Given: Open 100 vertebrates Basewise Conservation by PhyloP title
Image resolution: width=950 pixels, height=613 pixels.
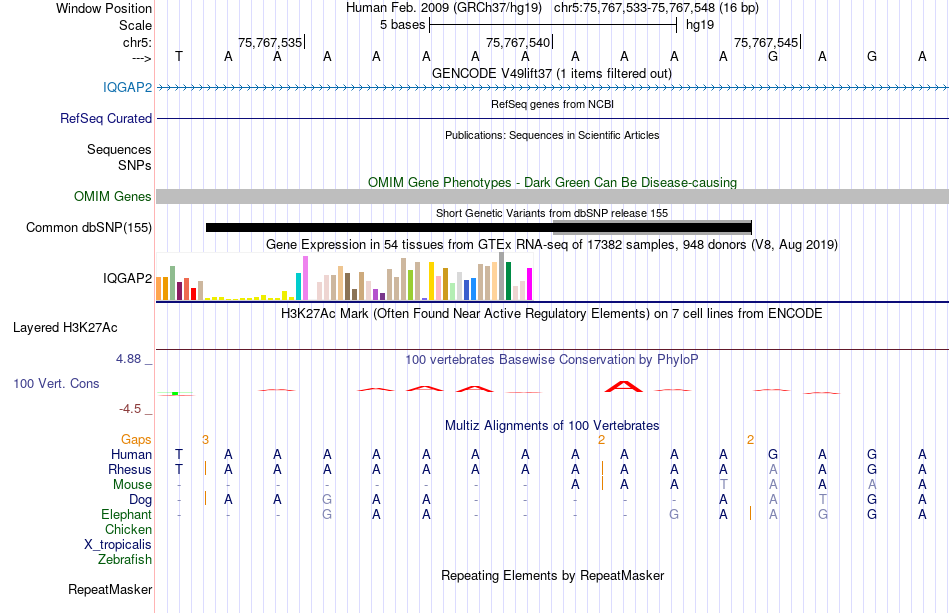Looking at the screenshot, I should tap(552, 359).
